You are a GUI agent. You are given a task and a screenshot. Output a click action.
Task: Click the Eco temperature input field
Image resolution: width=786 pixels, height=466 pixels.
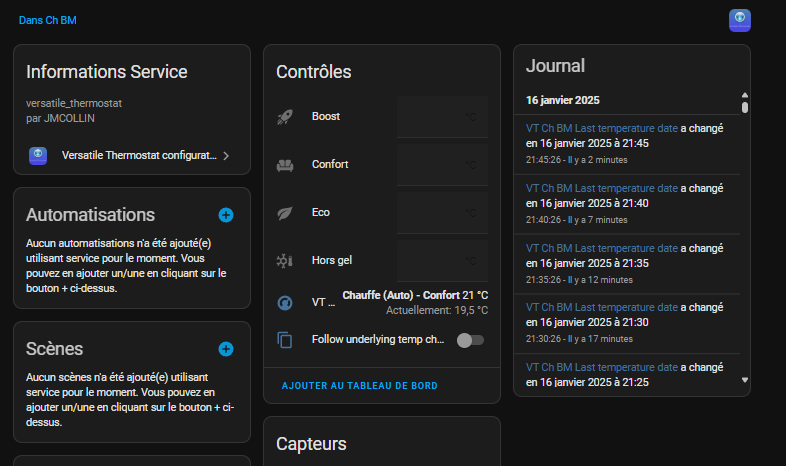click(x=441, y=212)
